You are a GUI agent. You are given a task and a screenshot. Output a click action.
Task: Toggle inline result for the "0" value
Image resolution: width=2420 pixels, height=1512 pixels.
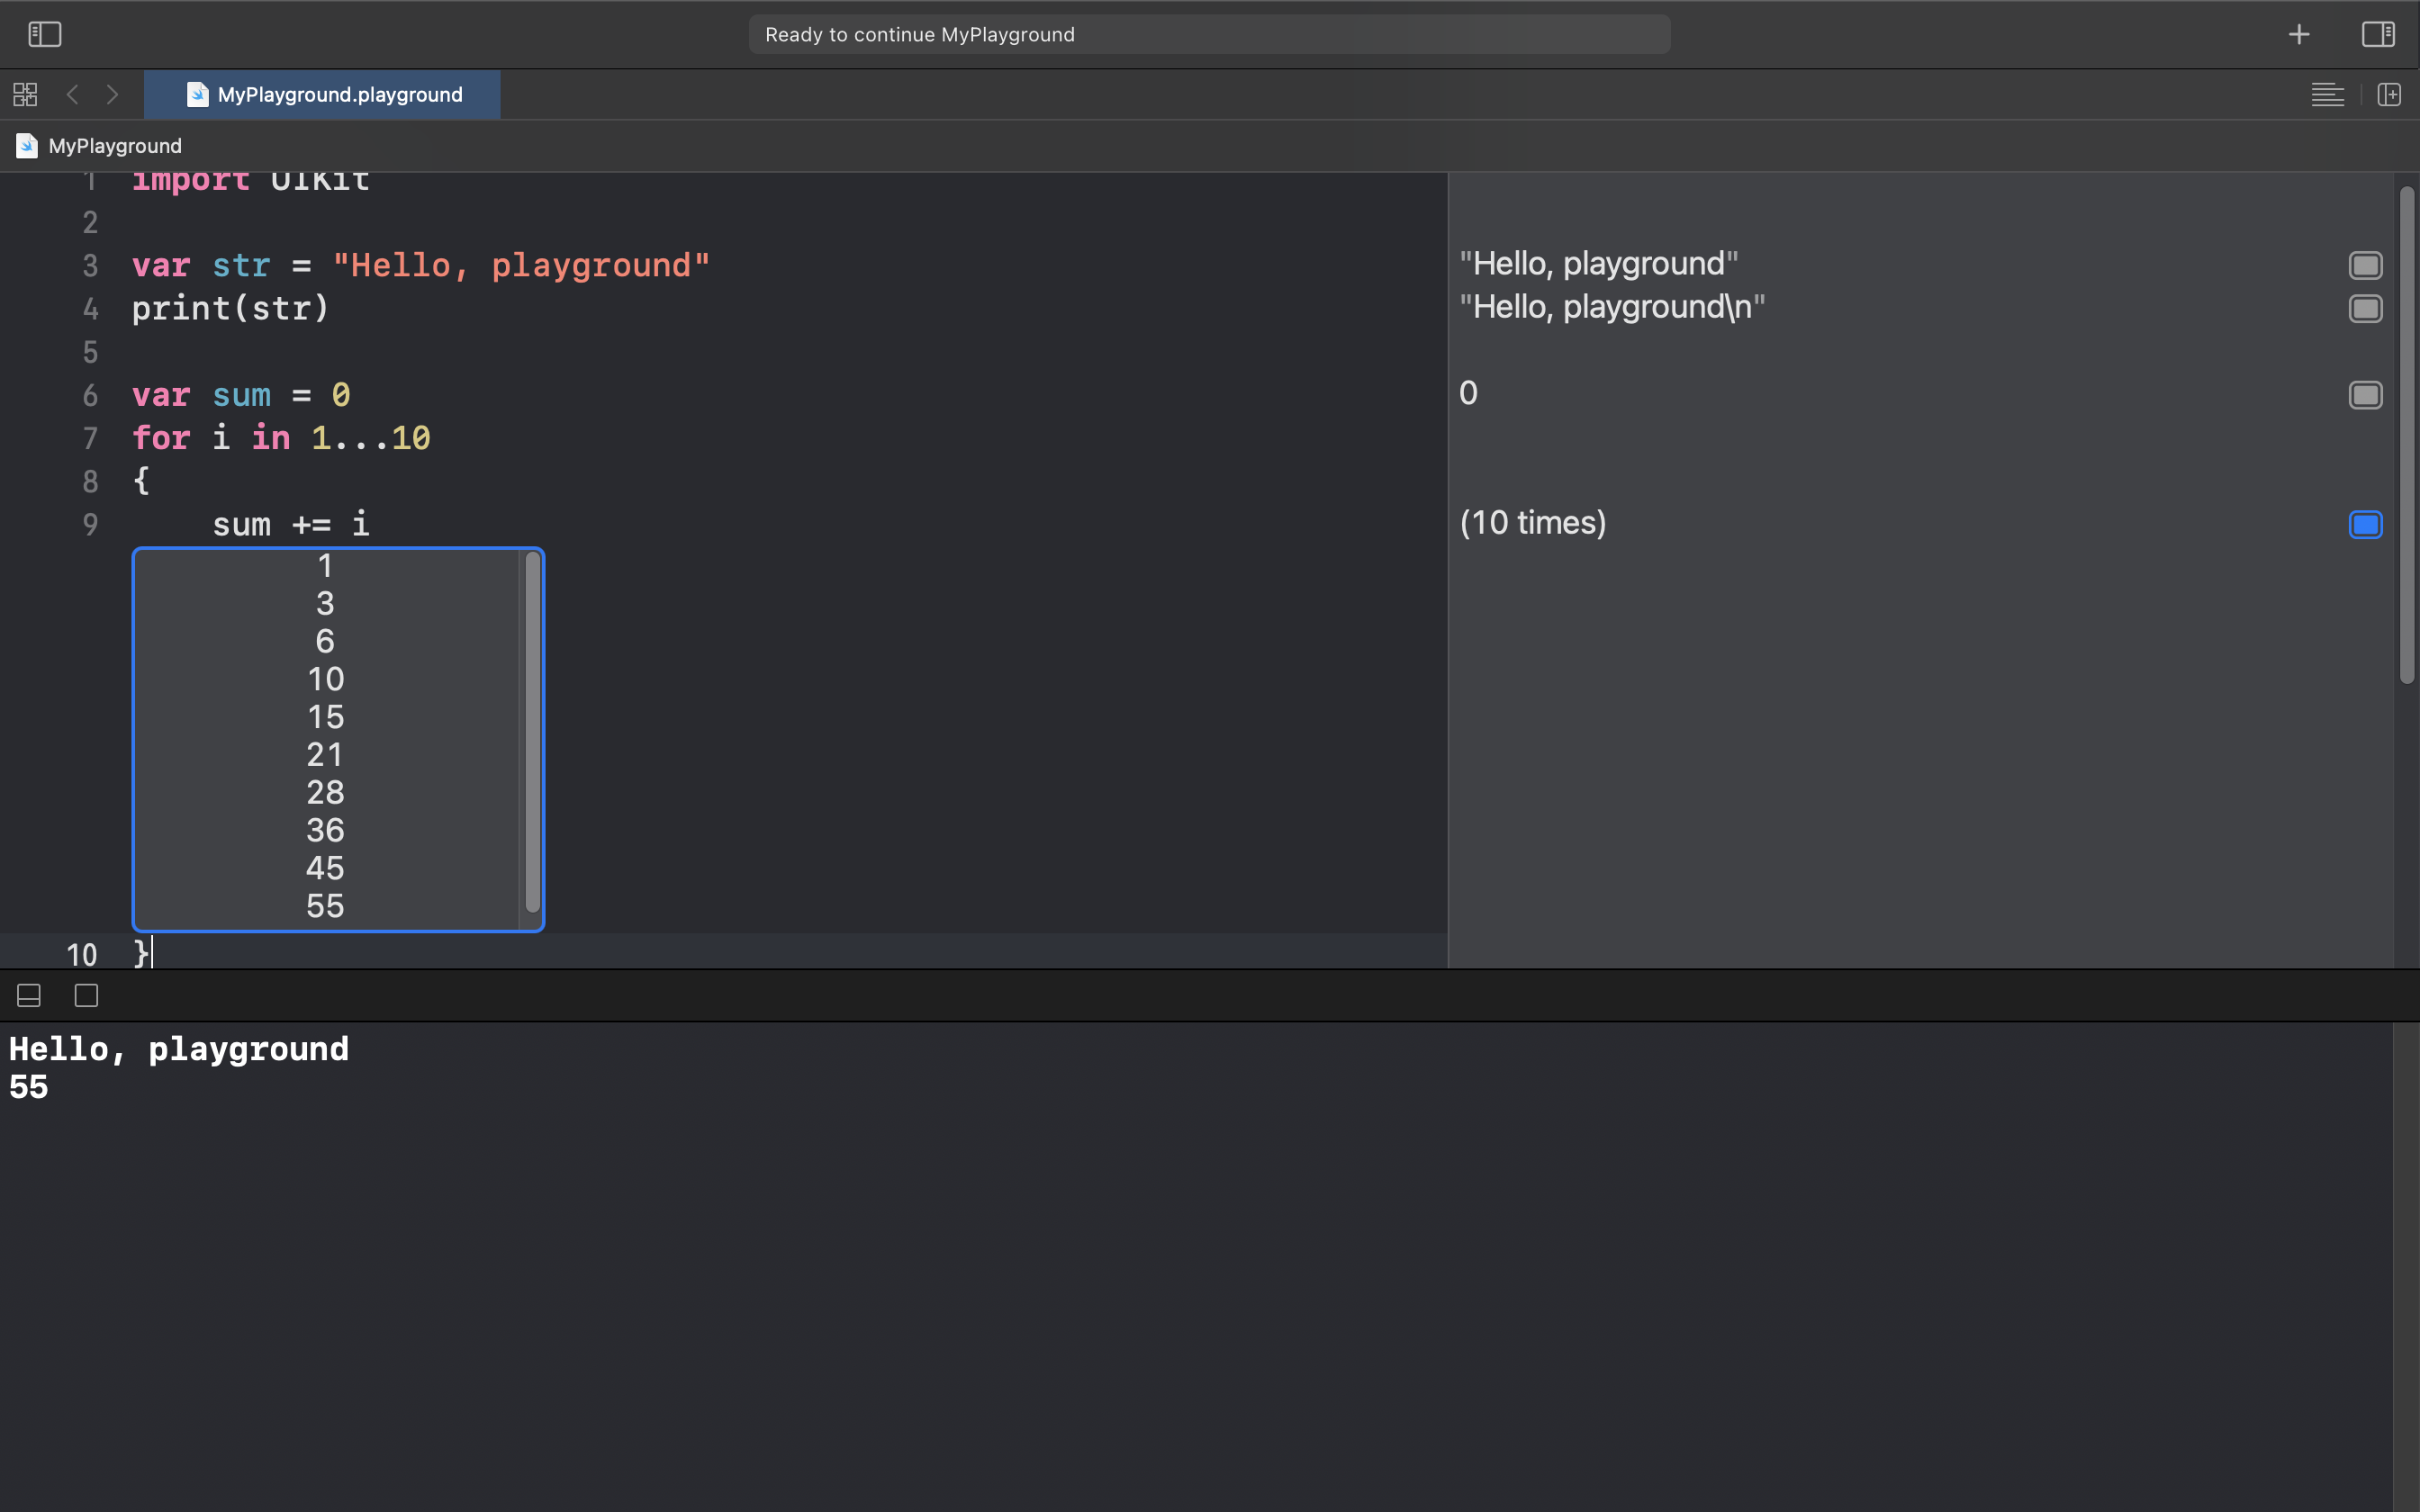click(x=2365, y=395)
